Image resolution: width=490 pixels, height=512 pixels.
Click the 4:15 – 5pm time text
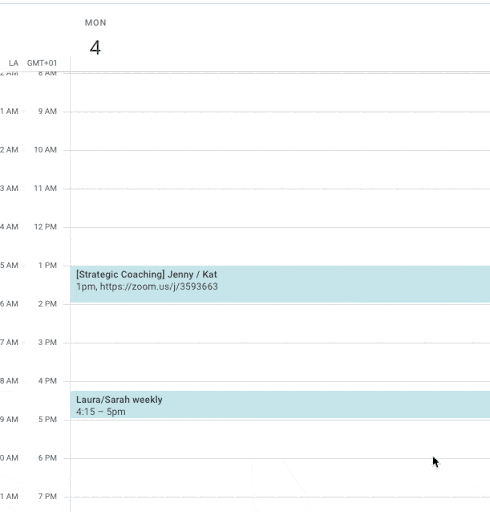(101, 412)
